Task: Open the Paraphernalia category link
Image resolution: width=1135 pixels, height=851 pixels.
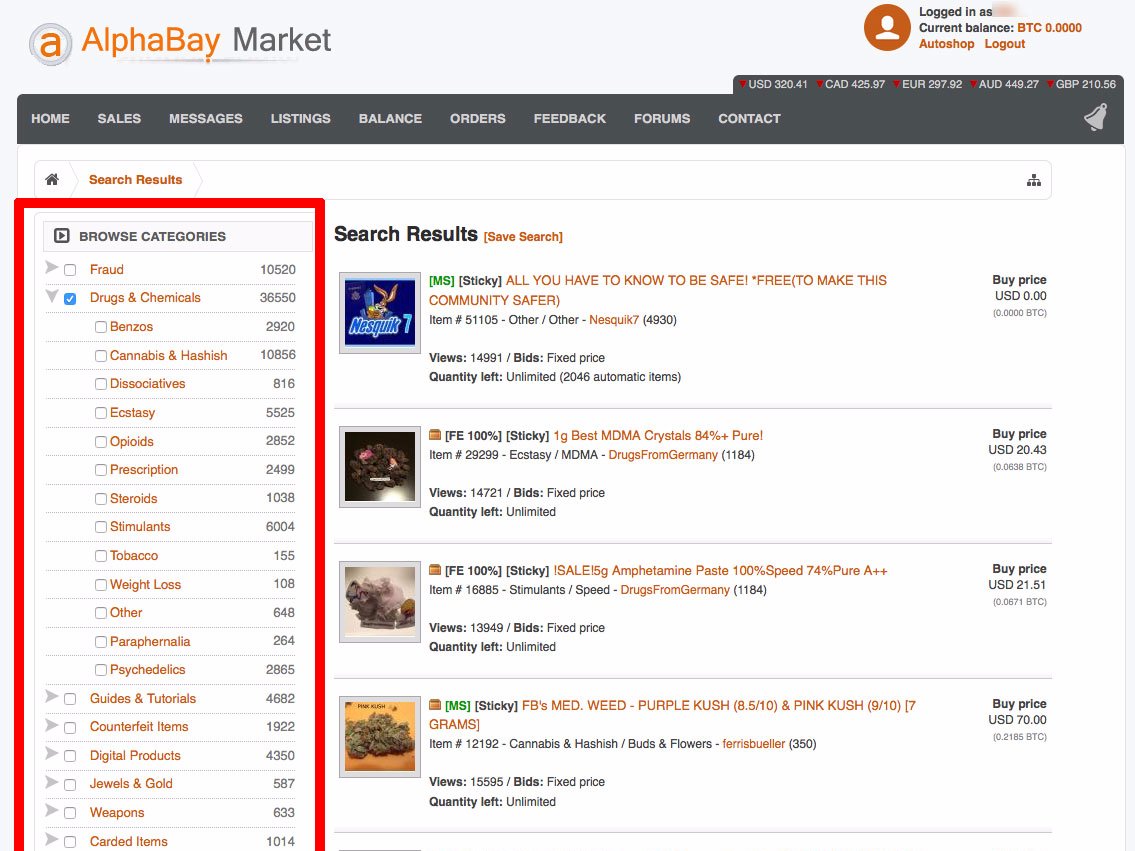Action: click(x=150, y=641)
